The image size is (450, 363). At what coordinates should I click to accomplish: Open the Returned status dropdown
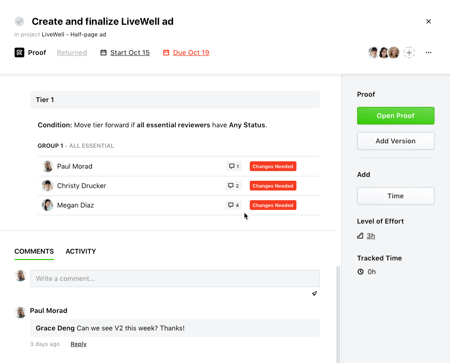[x=72, y=53]
